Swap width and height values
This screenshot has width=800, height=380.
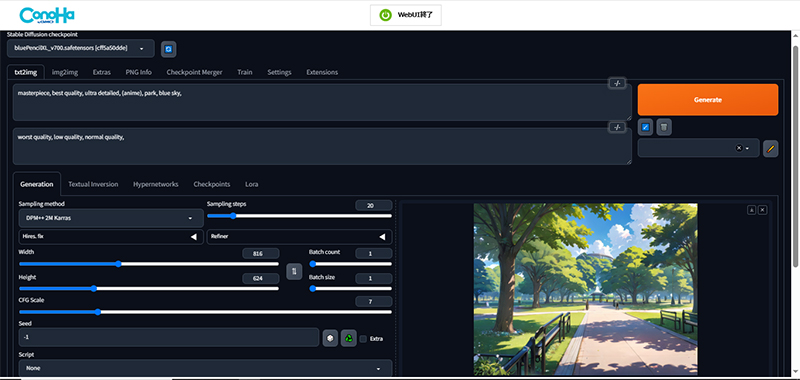click(x=294, y=271)
